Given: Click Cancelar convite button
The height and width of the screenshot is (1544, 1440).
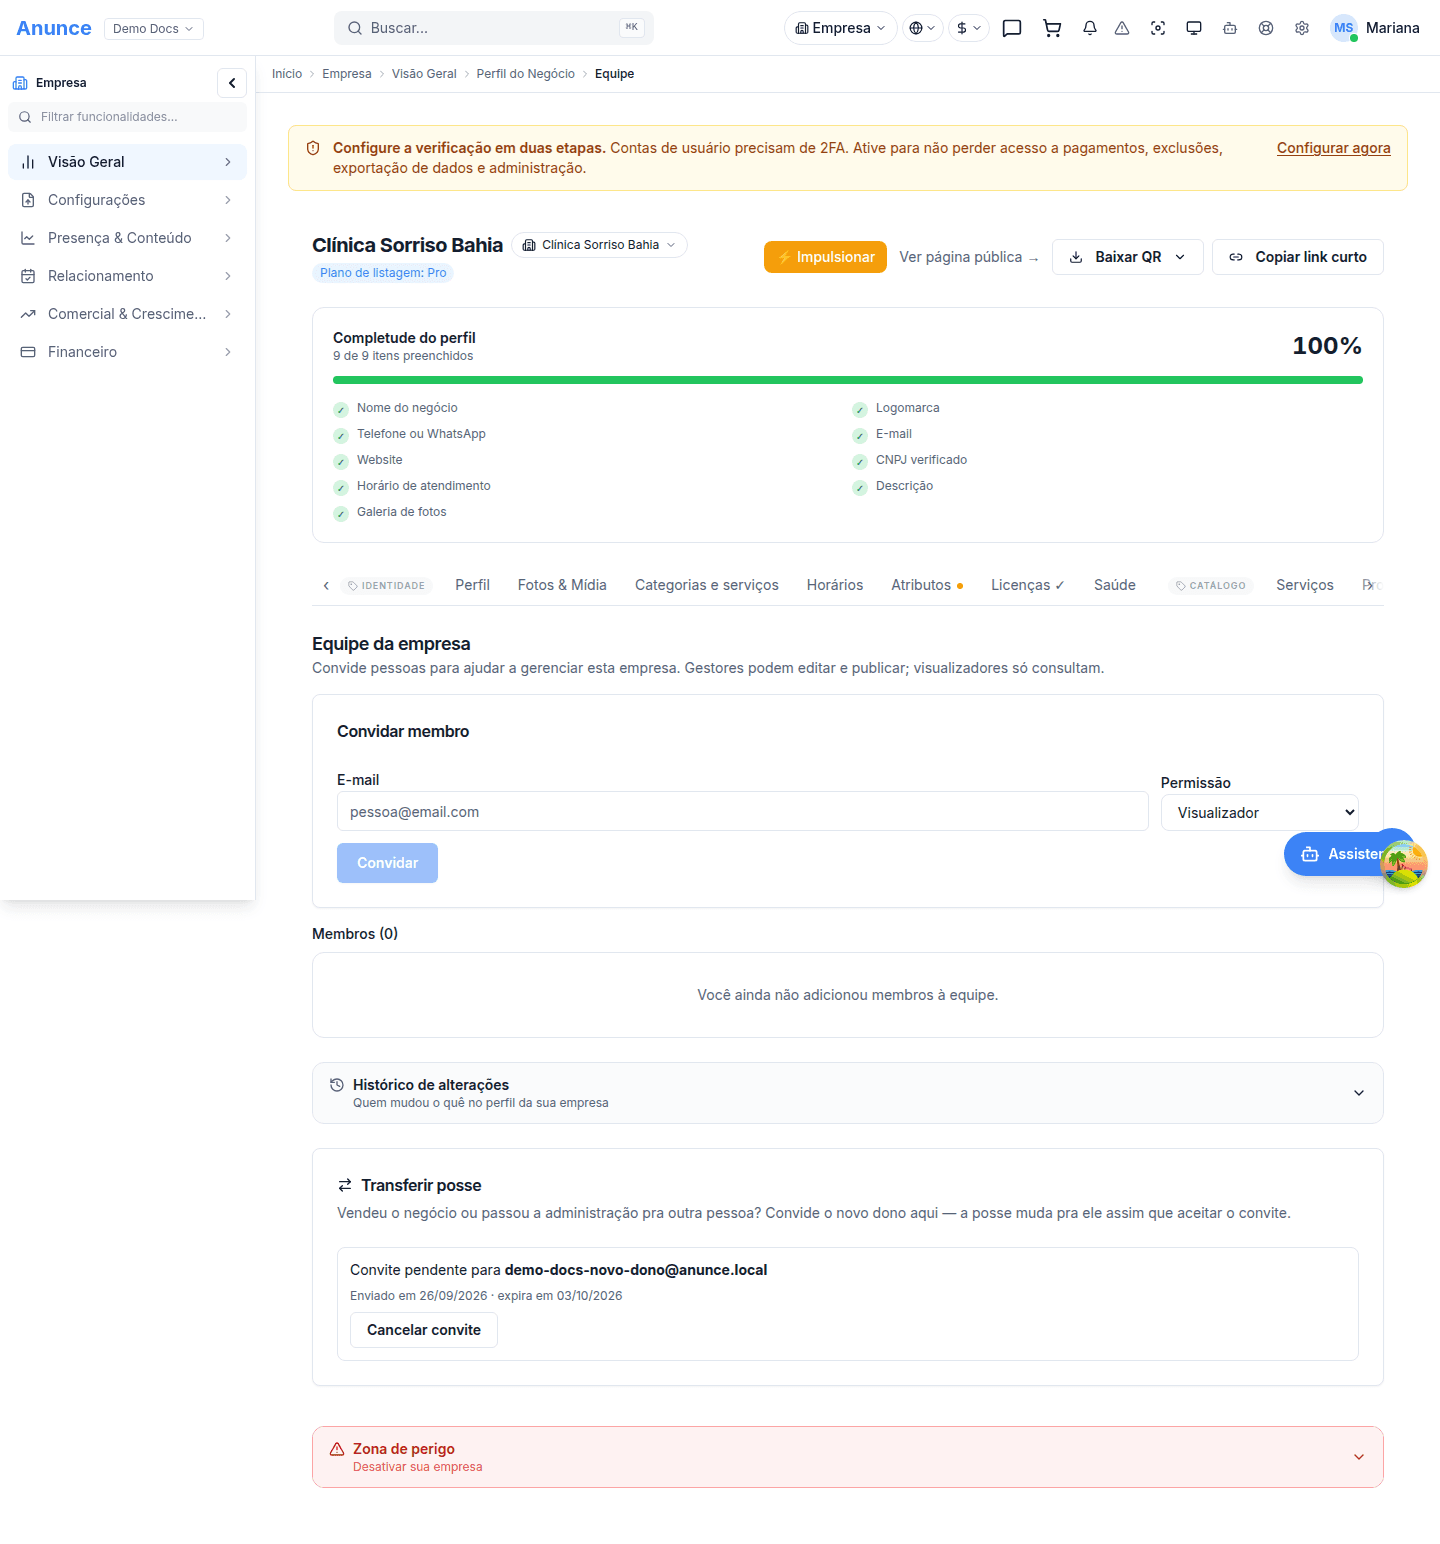Looking at the screenshot, I should (x=424, y=1330).
